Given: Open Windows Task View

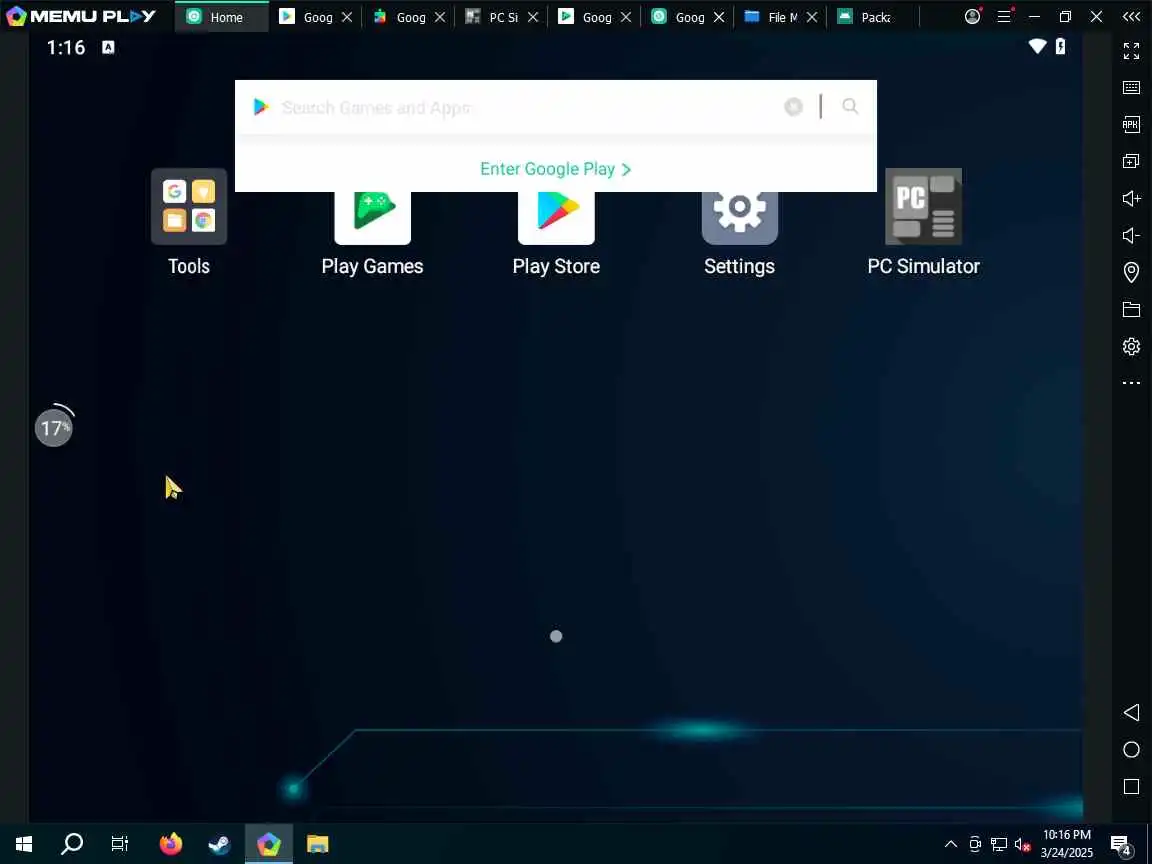Looking at the screenshot, I should coord(120,844).
